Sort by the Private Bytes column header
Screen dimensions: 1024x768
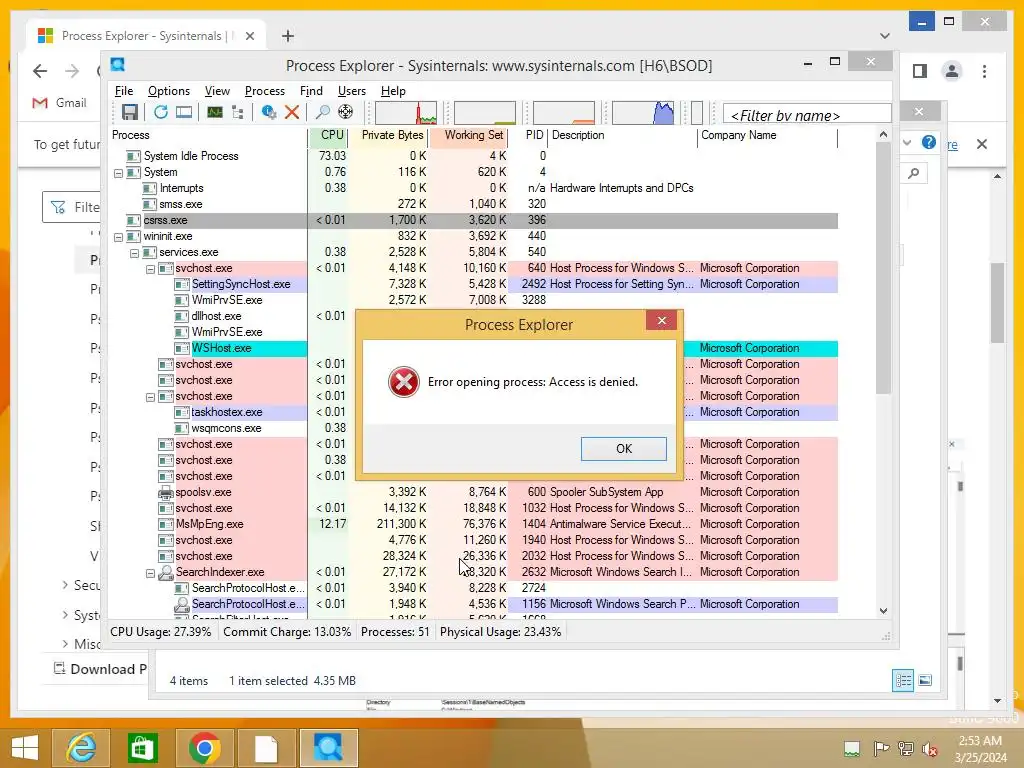(389, 135)
